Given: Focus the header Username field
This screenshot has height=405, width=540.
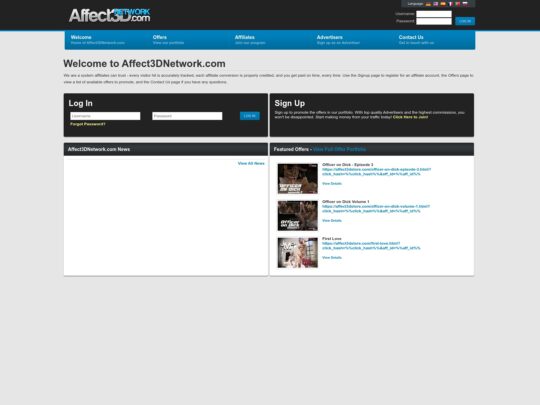Looking at the screenshot, I should (x=434, y=14).
